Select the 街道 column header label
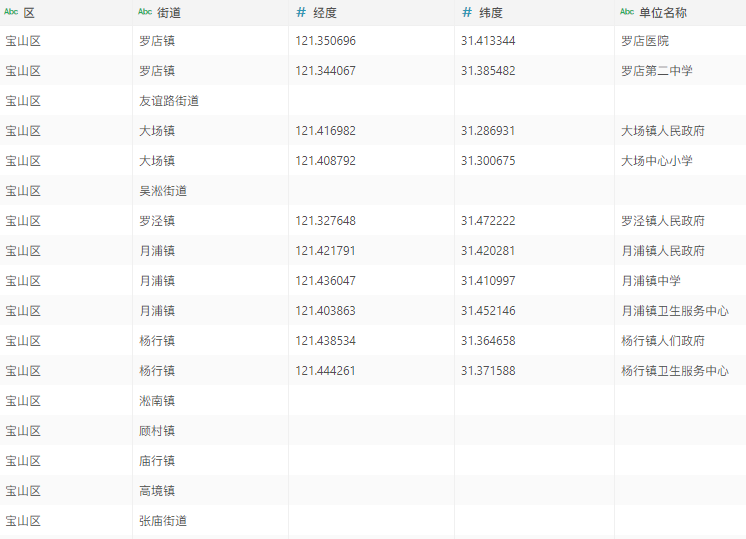746x539 pixels. click(x=169, y=12)
